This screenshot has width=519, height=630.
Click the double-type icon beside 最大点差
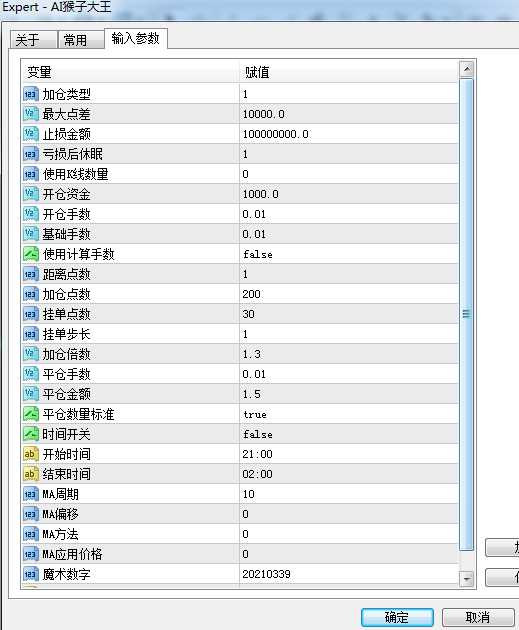click(x=31, y=114)
